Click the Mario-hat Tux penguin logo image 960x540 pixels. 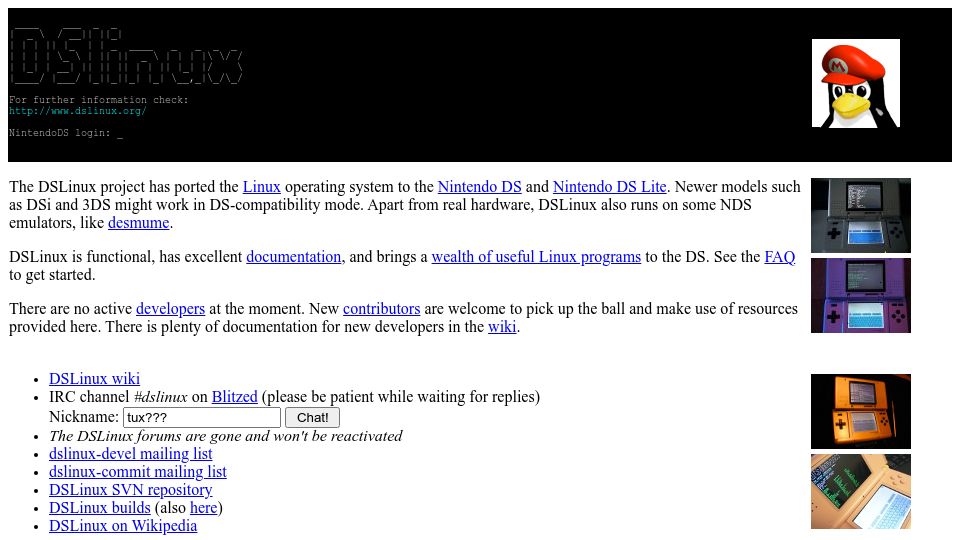[855, 83]
